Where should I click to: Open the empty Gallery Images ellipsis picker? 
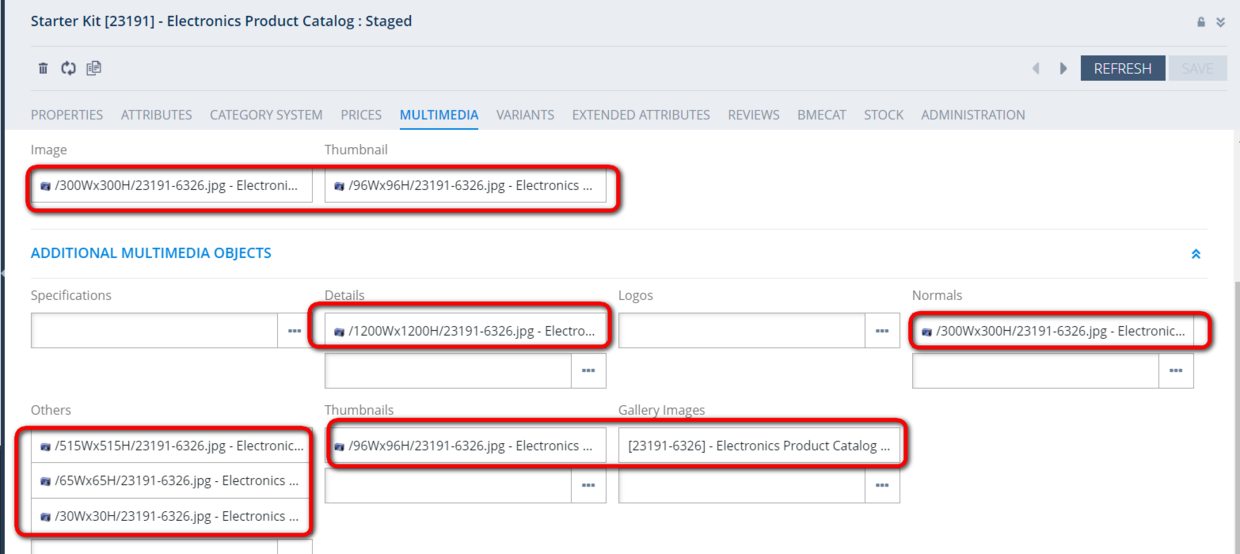882,486
